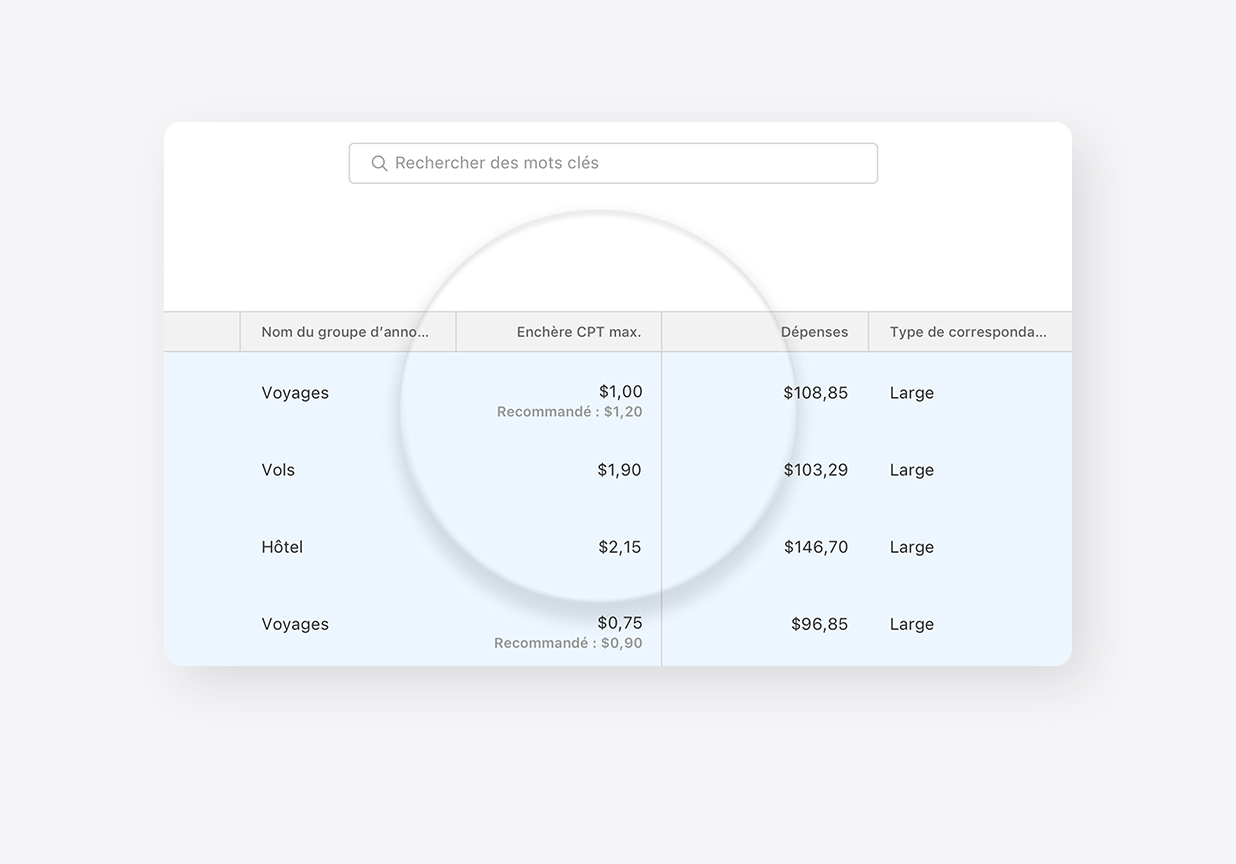This screenshot has height=864, width=1236.
Task: Select the blank first column header cell
Action: click(x=202, y=332)
